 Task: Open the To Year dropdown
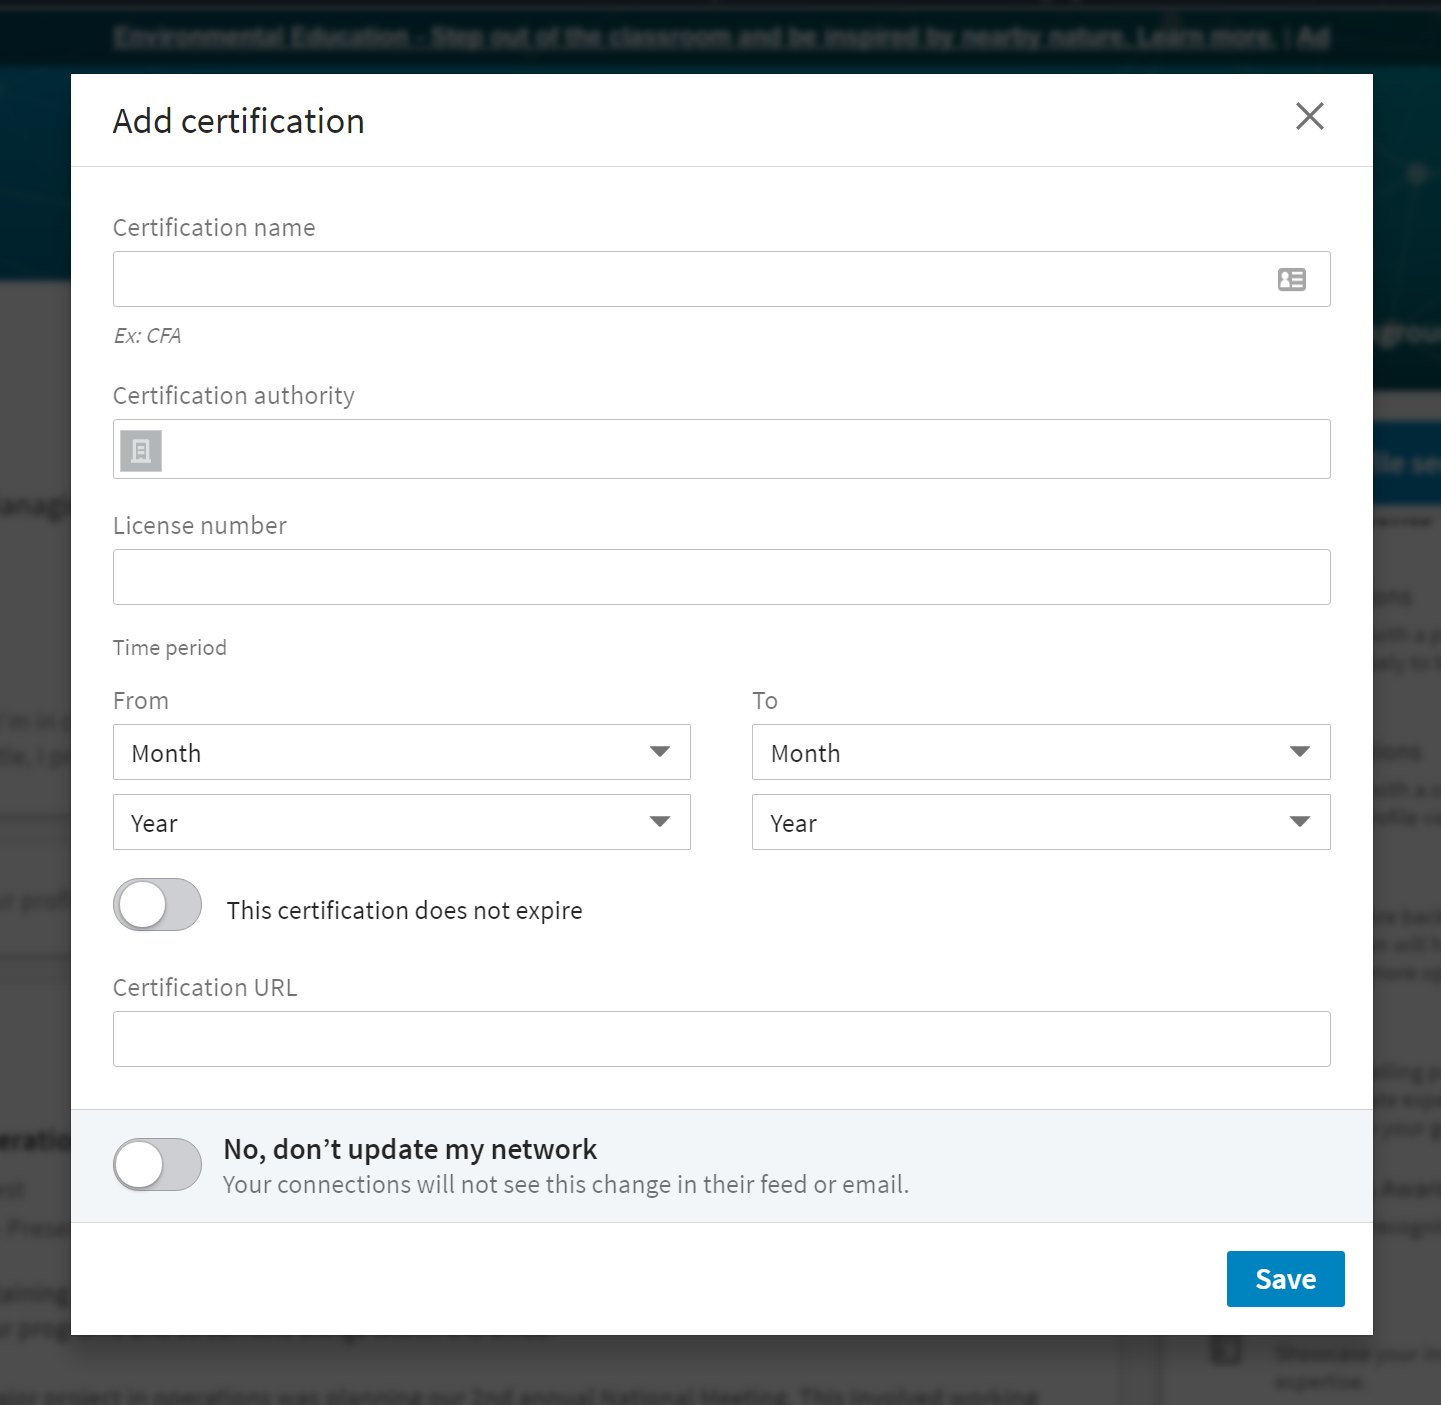coord(1041,822)
